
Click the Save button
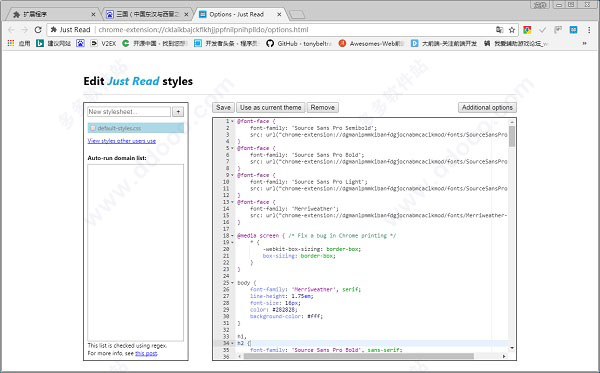coord(223,108)
